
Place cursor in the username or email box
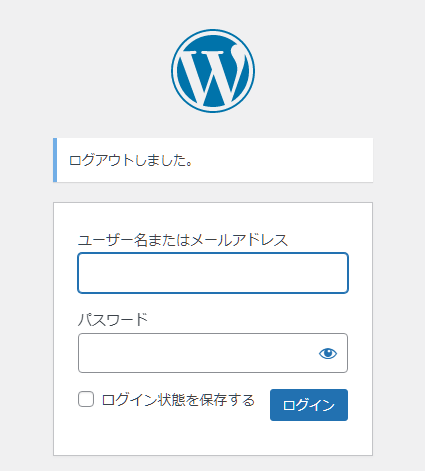pos(213,273)
